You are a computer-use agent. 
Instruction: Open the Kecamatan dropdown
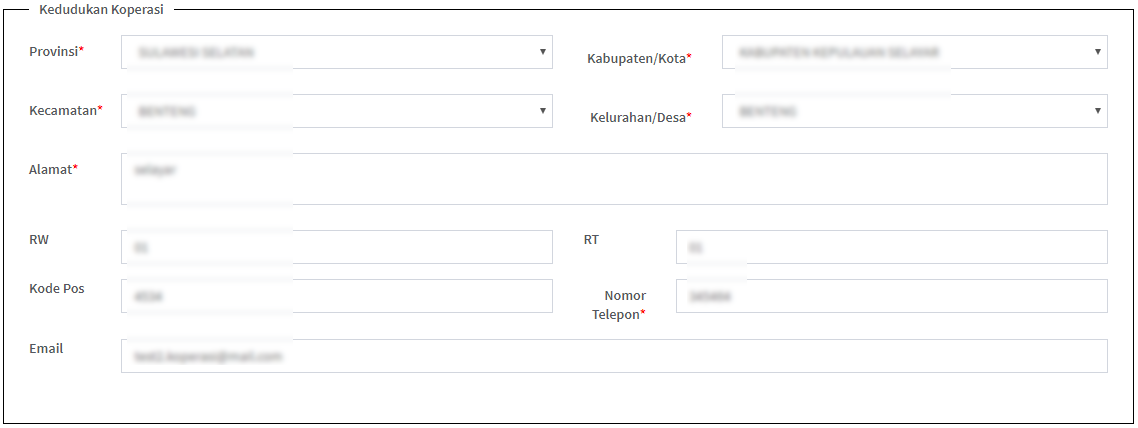coord(336,111)
